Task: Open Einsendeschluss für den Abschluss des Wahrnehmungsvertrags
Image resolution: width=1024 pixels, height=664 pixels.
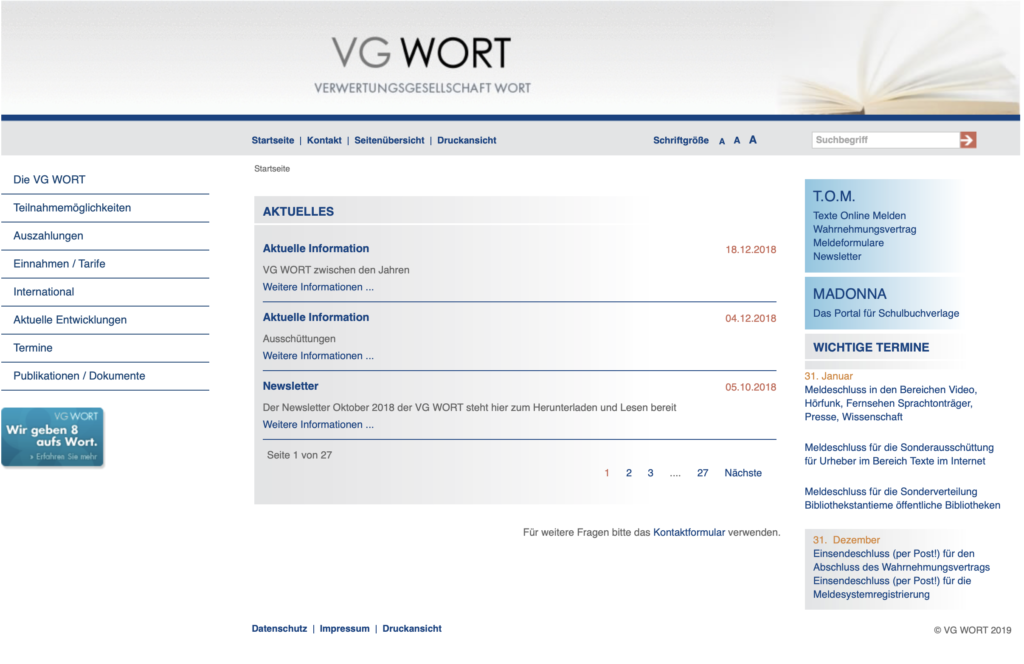Action: 901,561
